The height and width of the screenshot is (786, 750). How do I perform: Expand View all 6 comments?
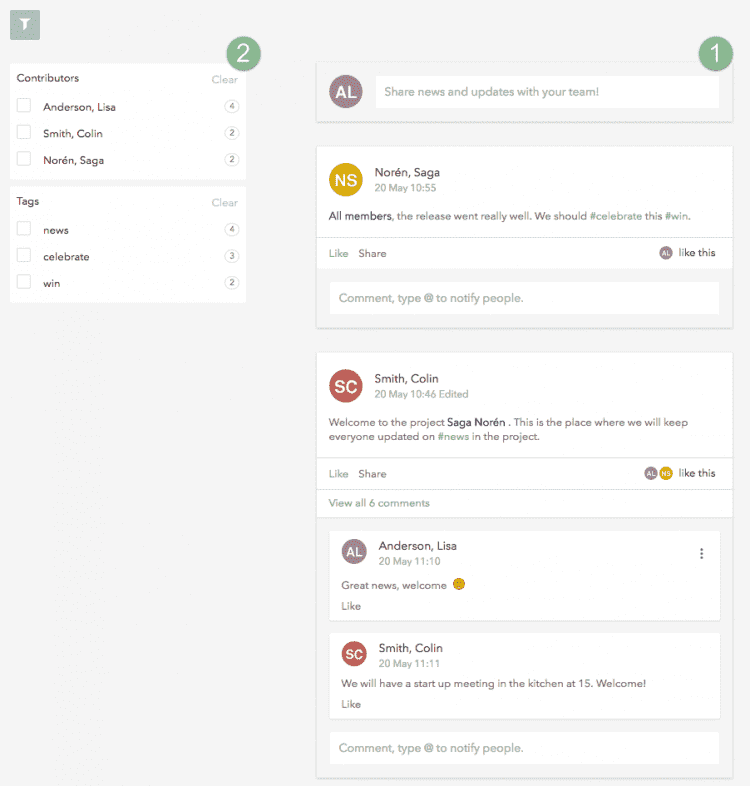pos(379,503)
